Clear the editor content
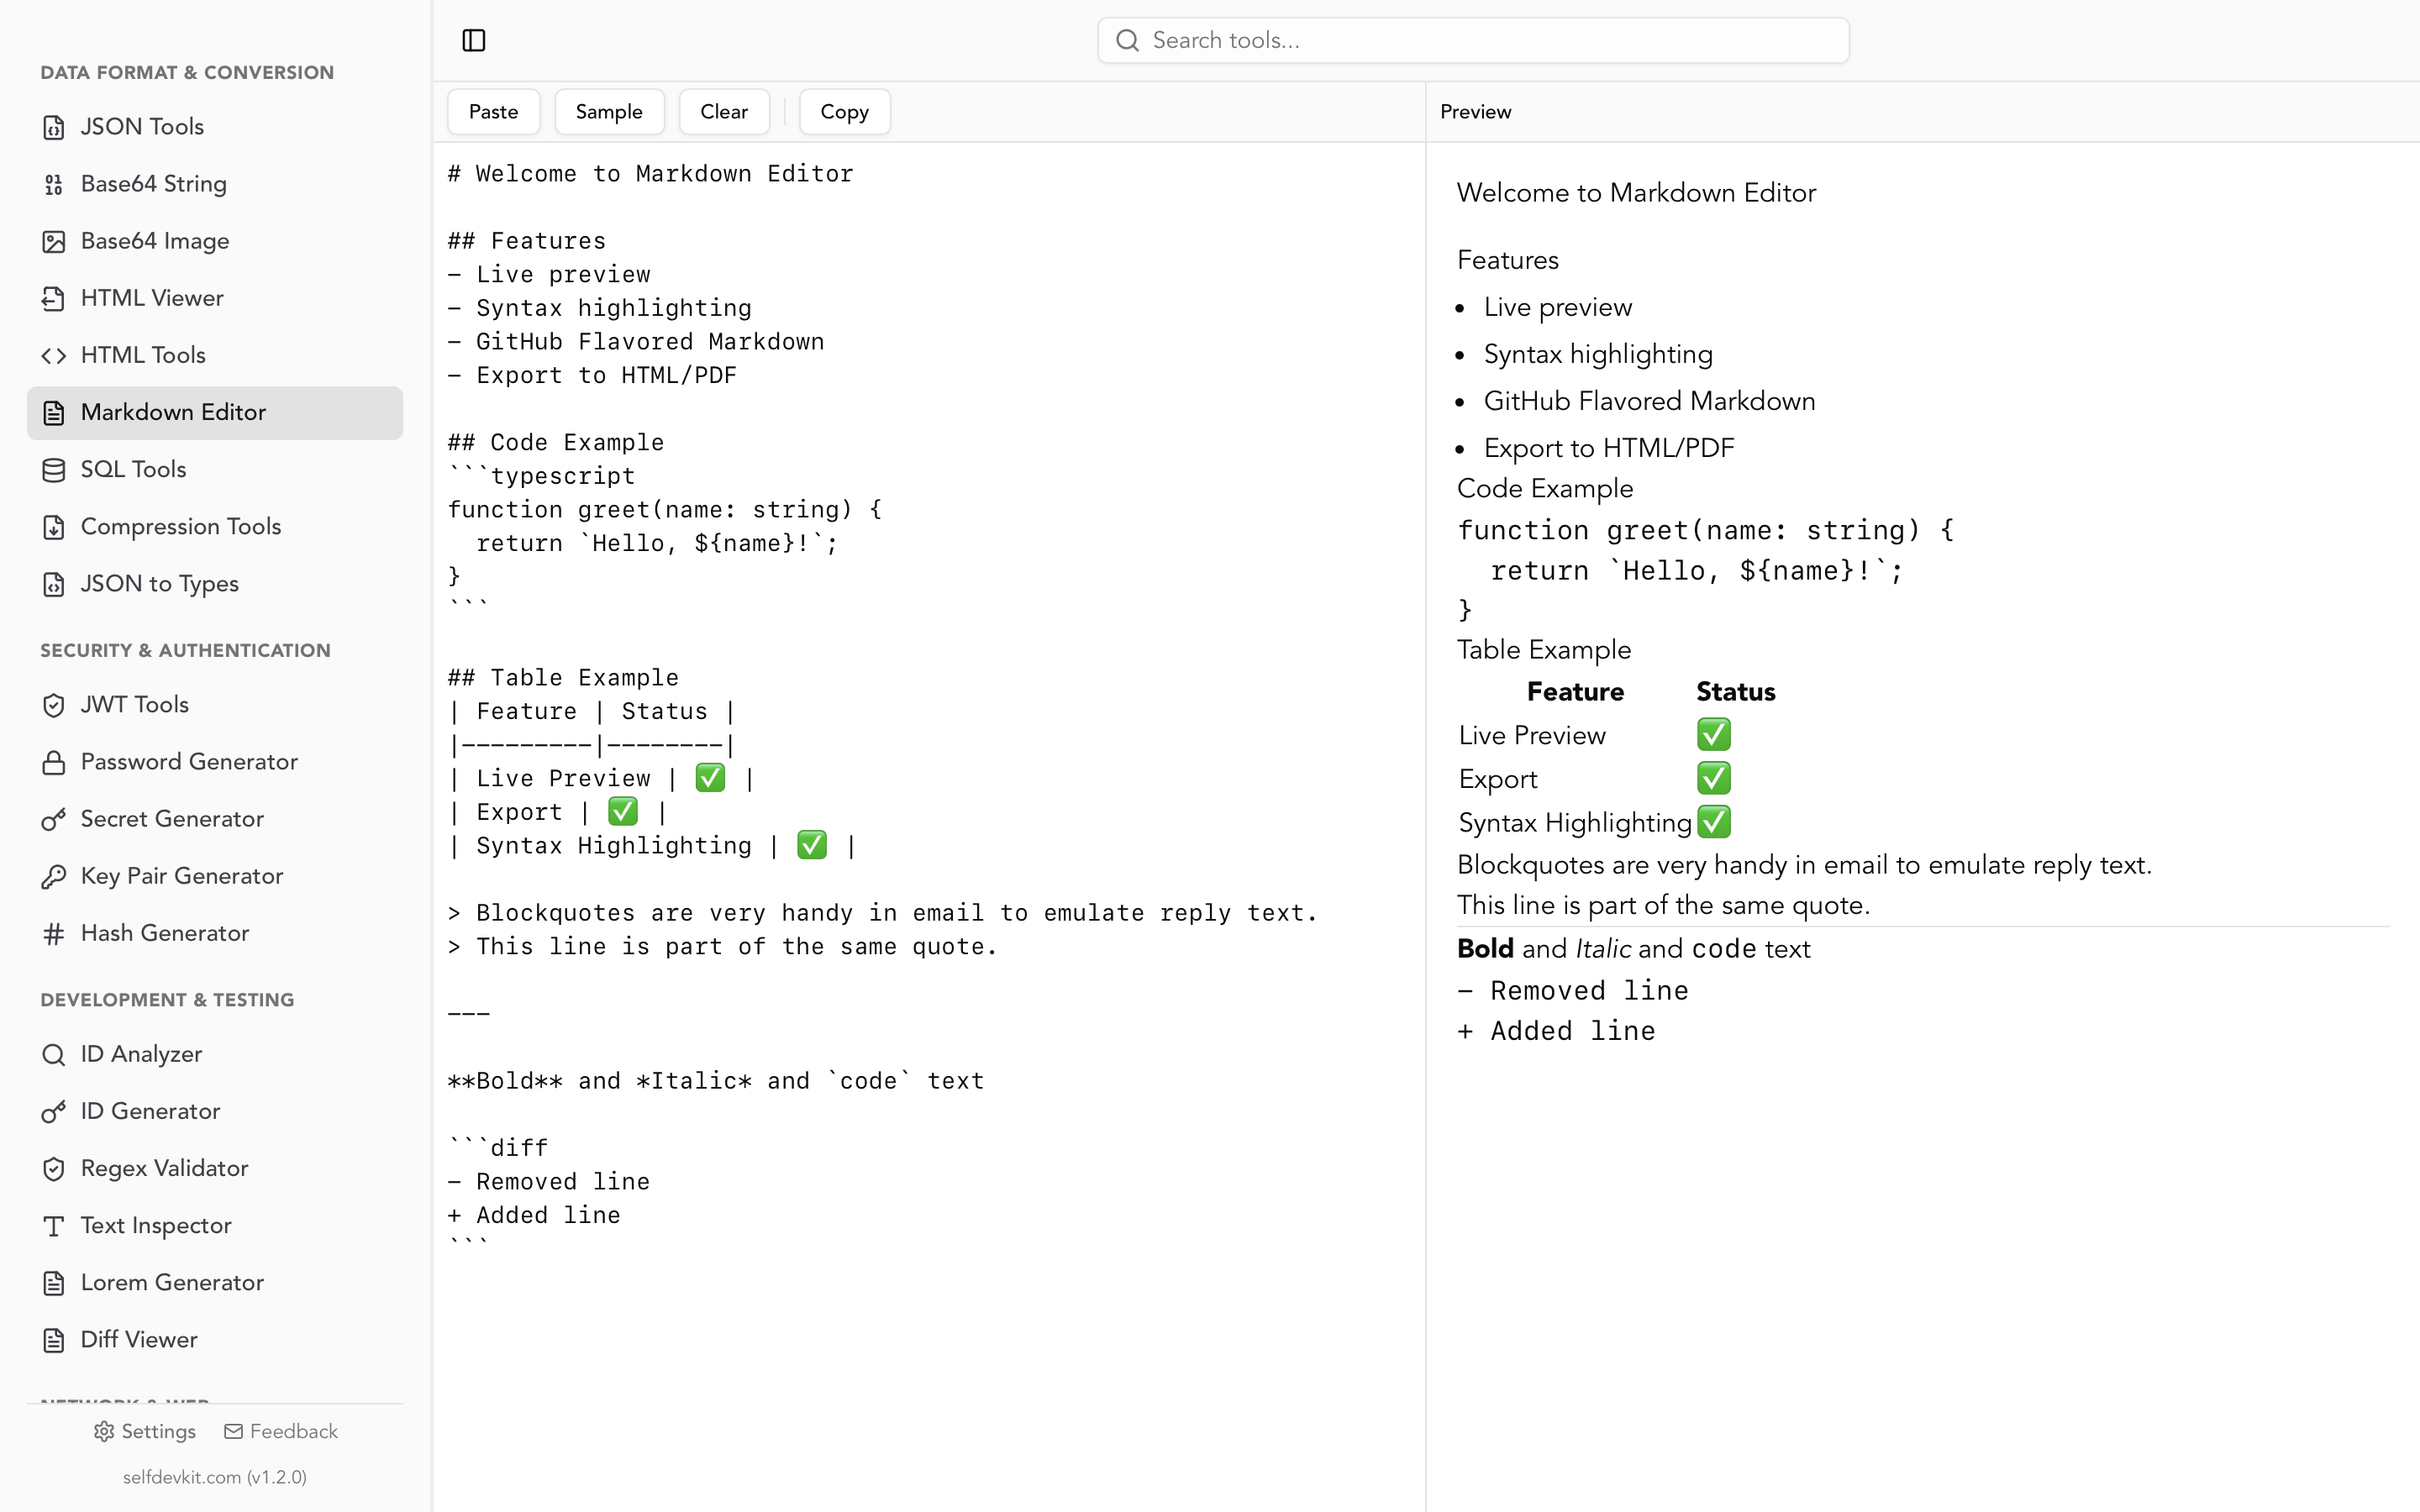The width and height of the screenshot is (2420, 1512). 724,112
